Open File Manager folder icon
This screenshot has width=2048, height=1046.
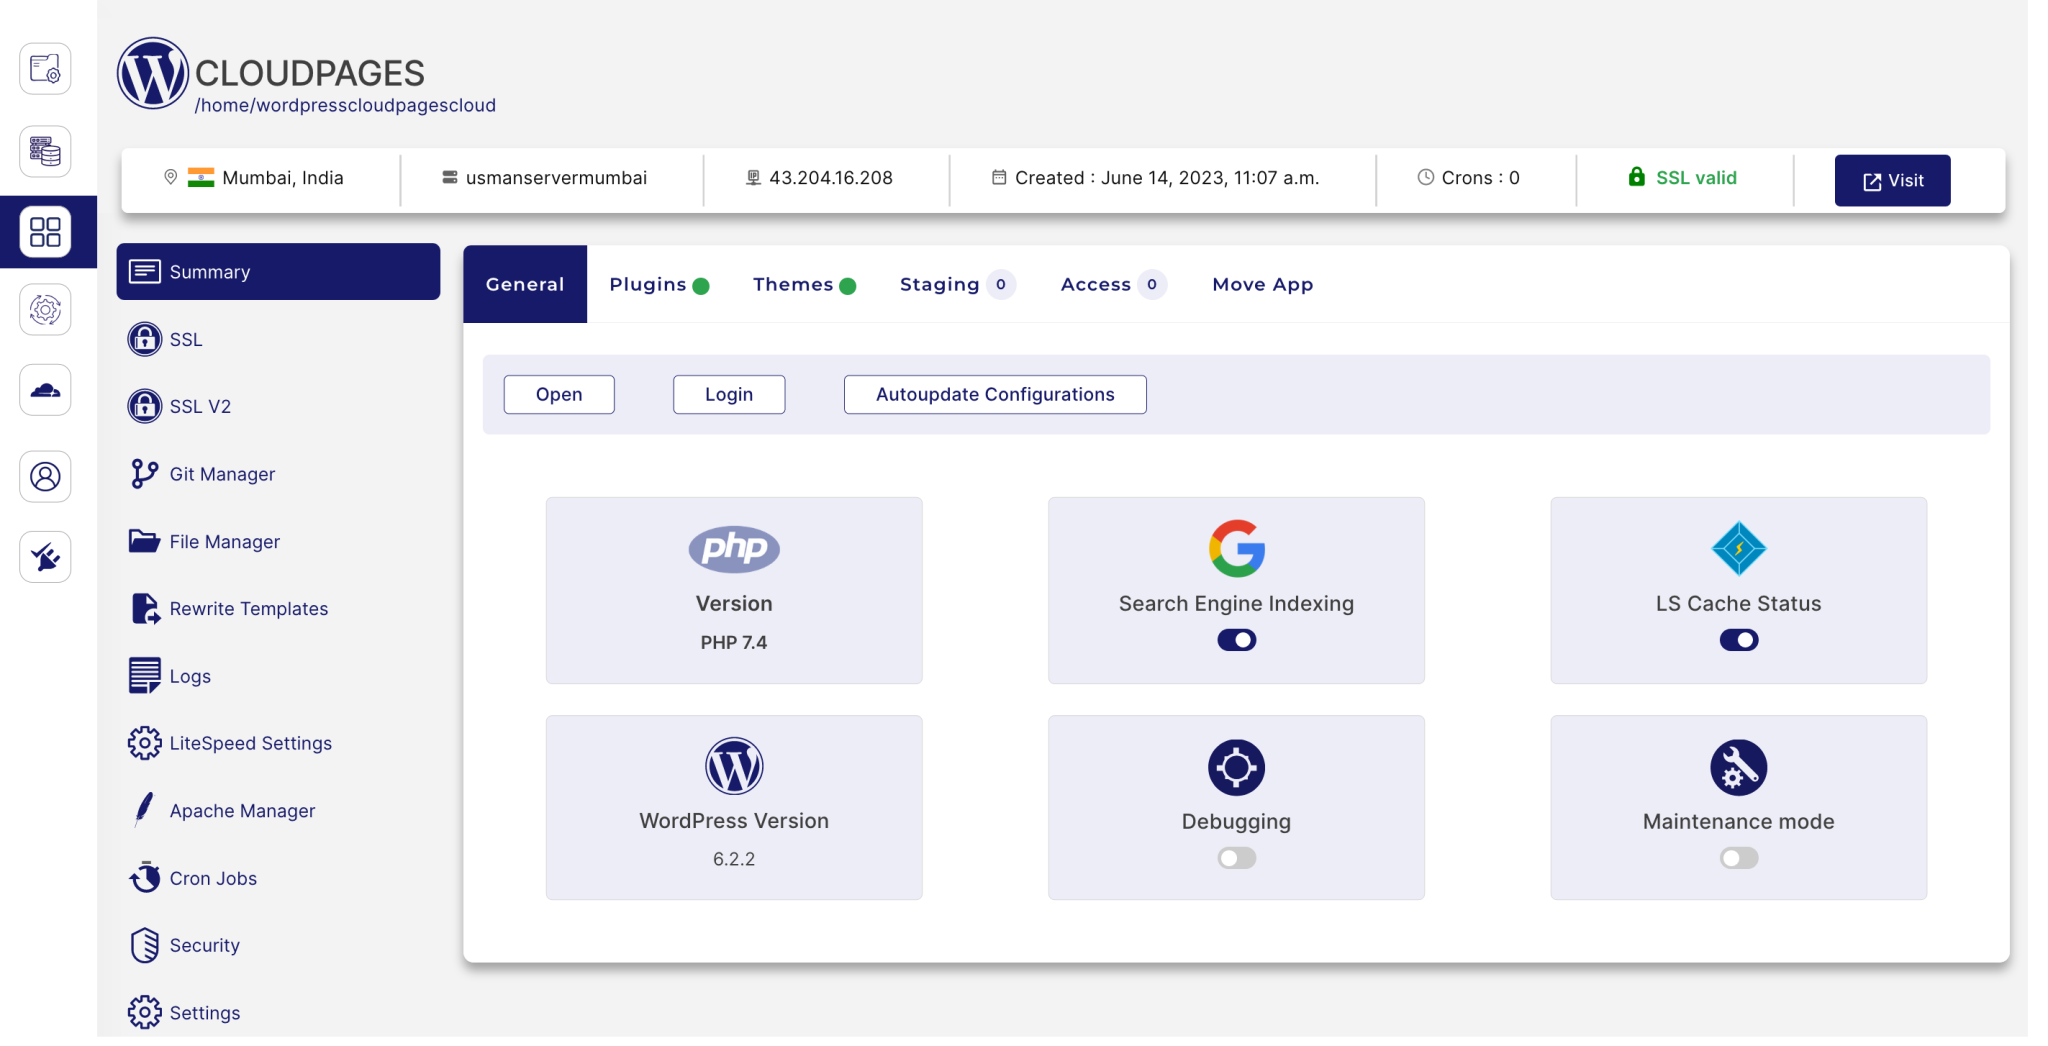click(x=144, y=541)
